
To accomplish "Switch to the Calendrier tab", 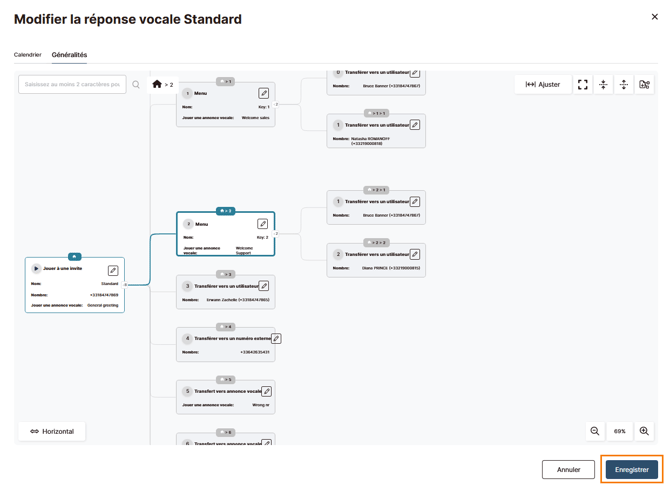I will click(x=28, y=55).
